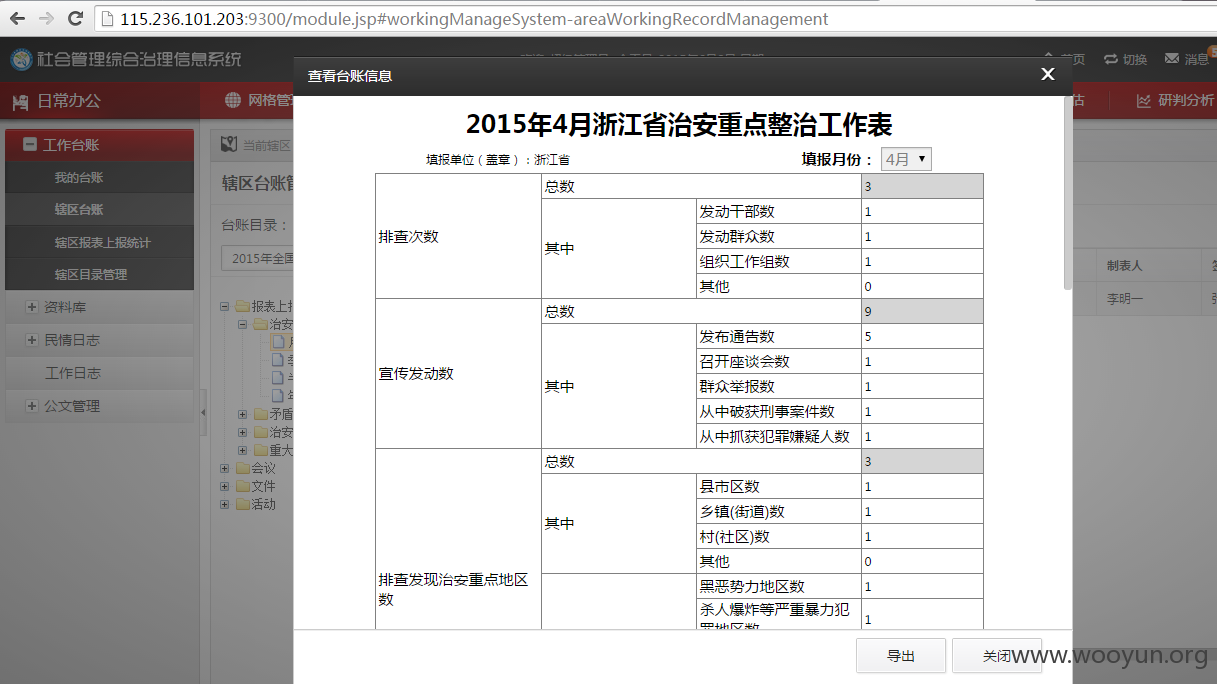Open the 填报月份 4月 dropdown
Viewport: 1217px width, 684px height.
pyautogui.click(x=906, y=159)
